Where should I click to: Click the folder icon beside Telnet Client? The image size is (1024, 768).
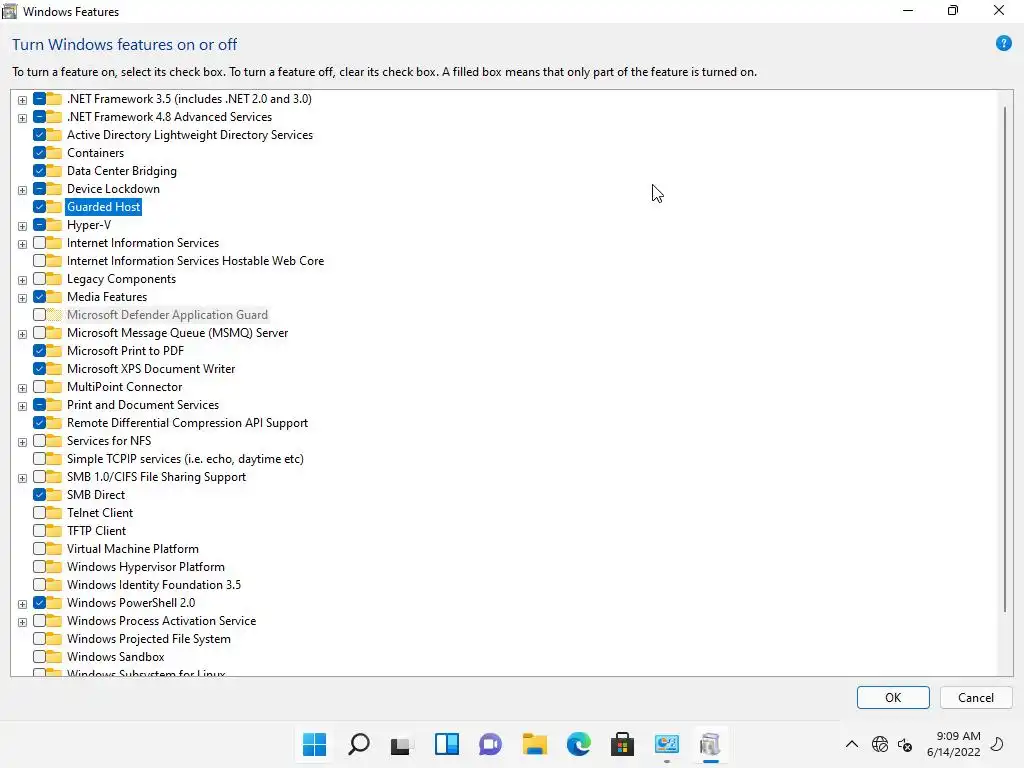click(x=54, y=513)
